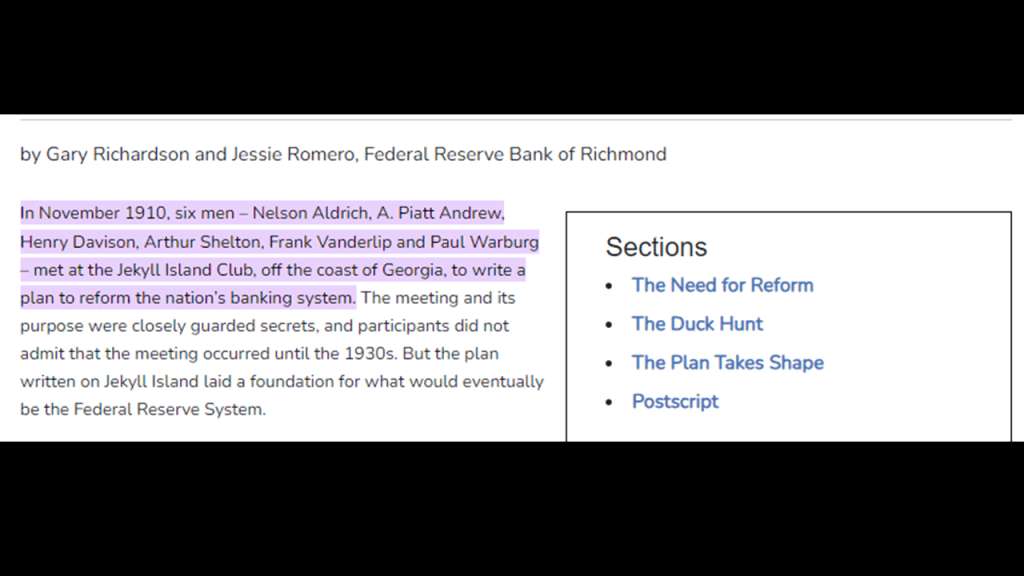Open the Postscript section link
The image size is (1024, 576).
pyautogui.click(x=675, y=402)
